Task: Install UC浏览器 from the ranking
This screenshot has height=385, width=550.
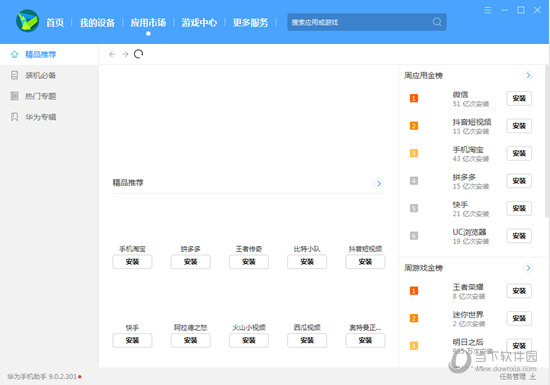Action: click(x=519, y=236)
